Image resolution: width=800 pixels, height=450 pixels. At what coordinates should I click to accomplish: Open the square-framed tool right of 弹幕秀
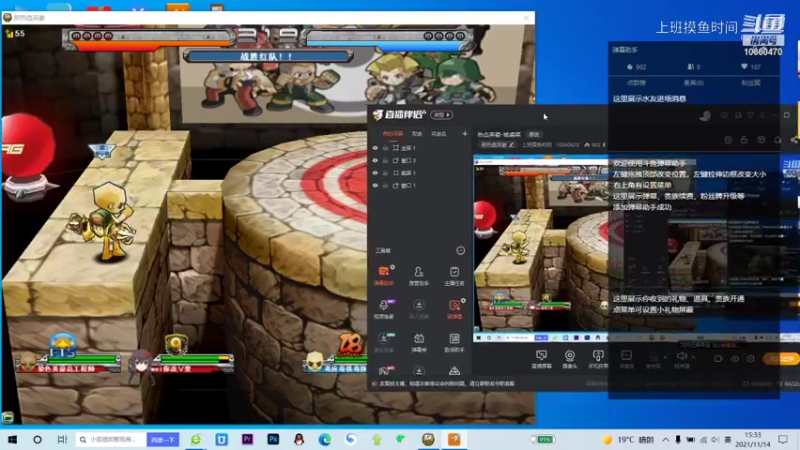(454, 342)
